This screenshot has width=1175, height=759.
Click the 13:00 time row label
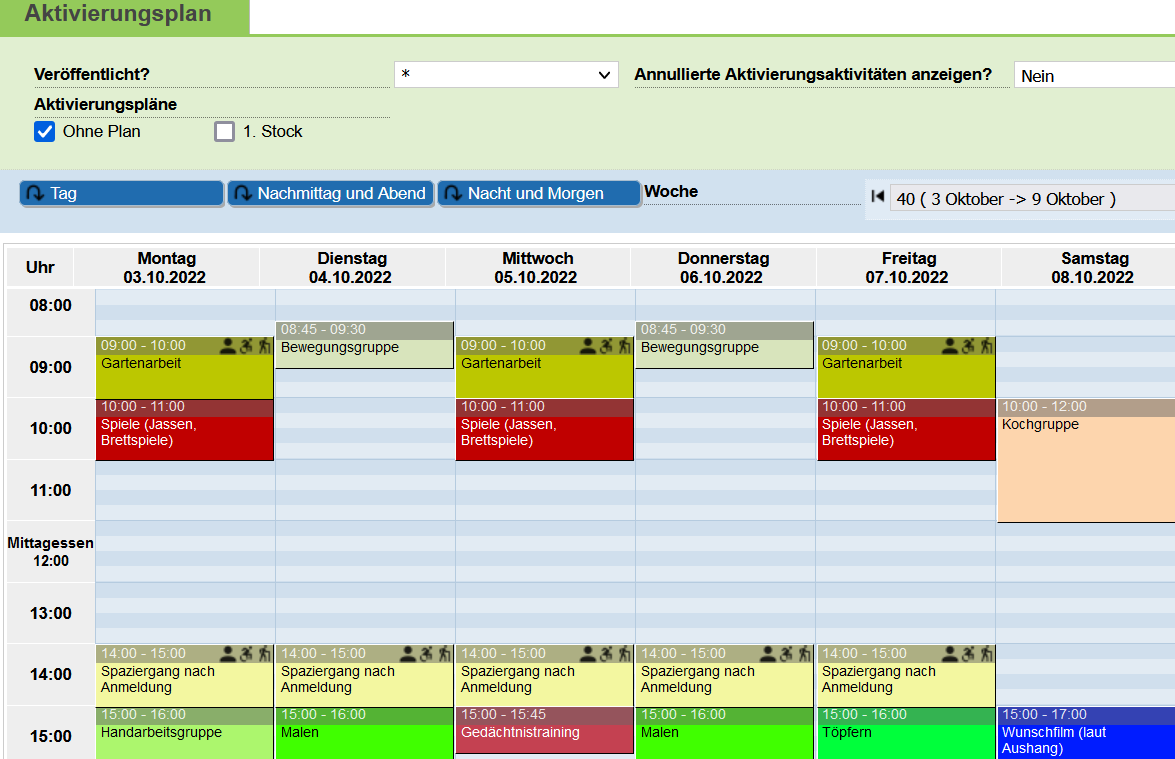(x=51, y=614)
